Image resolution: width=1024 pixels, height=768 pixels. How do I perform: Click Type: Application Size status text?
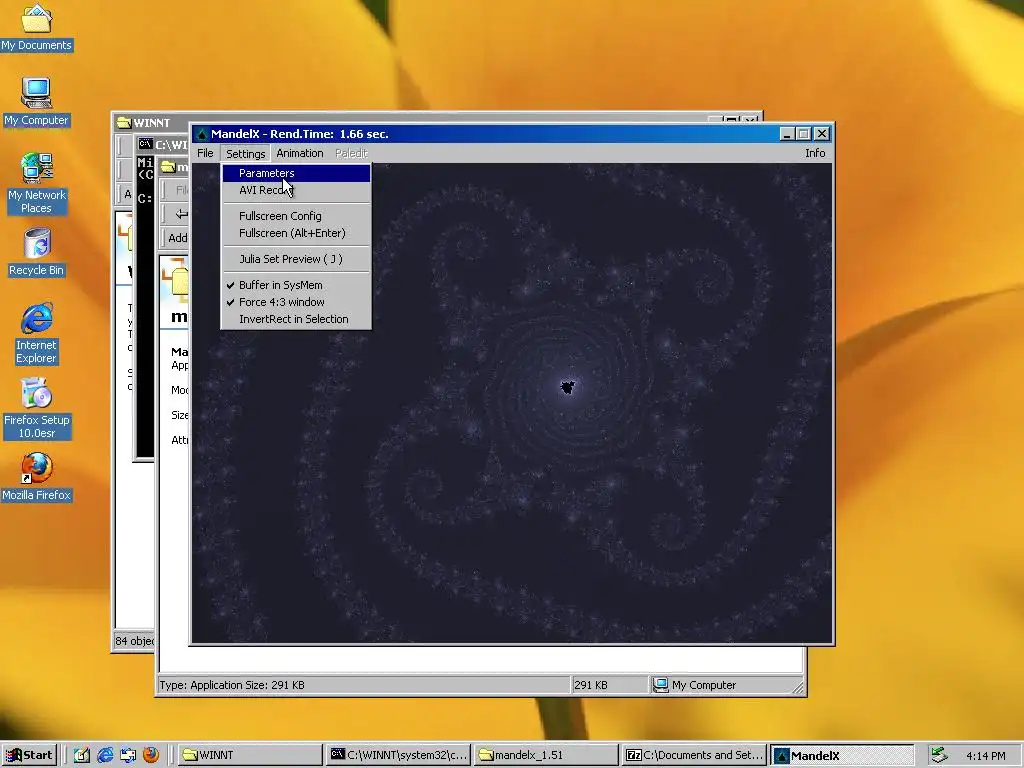(232, 685)
